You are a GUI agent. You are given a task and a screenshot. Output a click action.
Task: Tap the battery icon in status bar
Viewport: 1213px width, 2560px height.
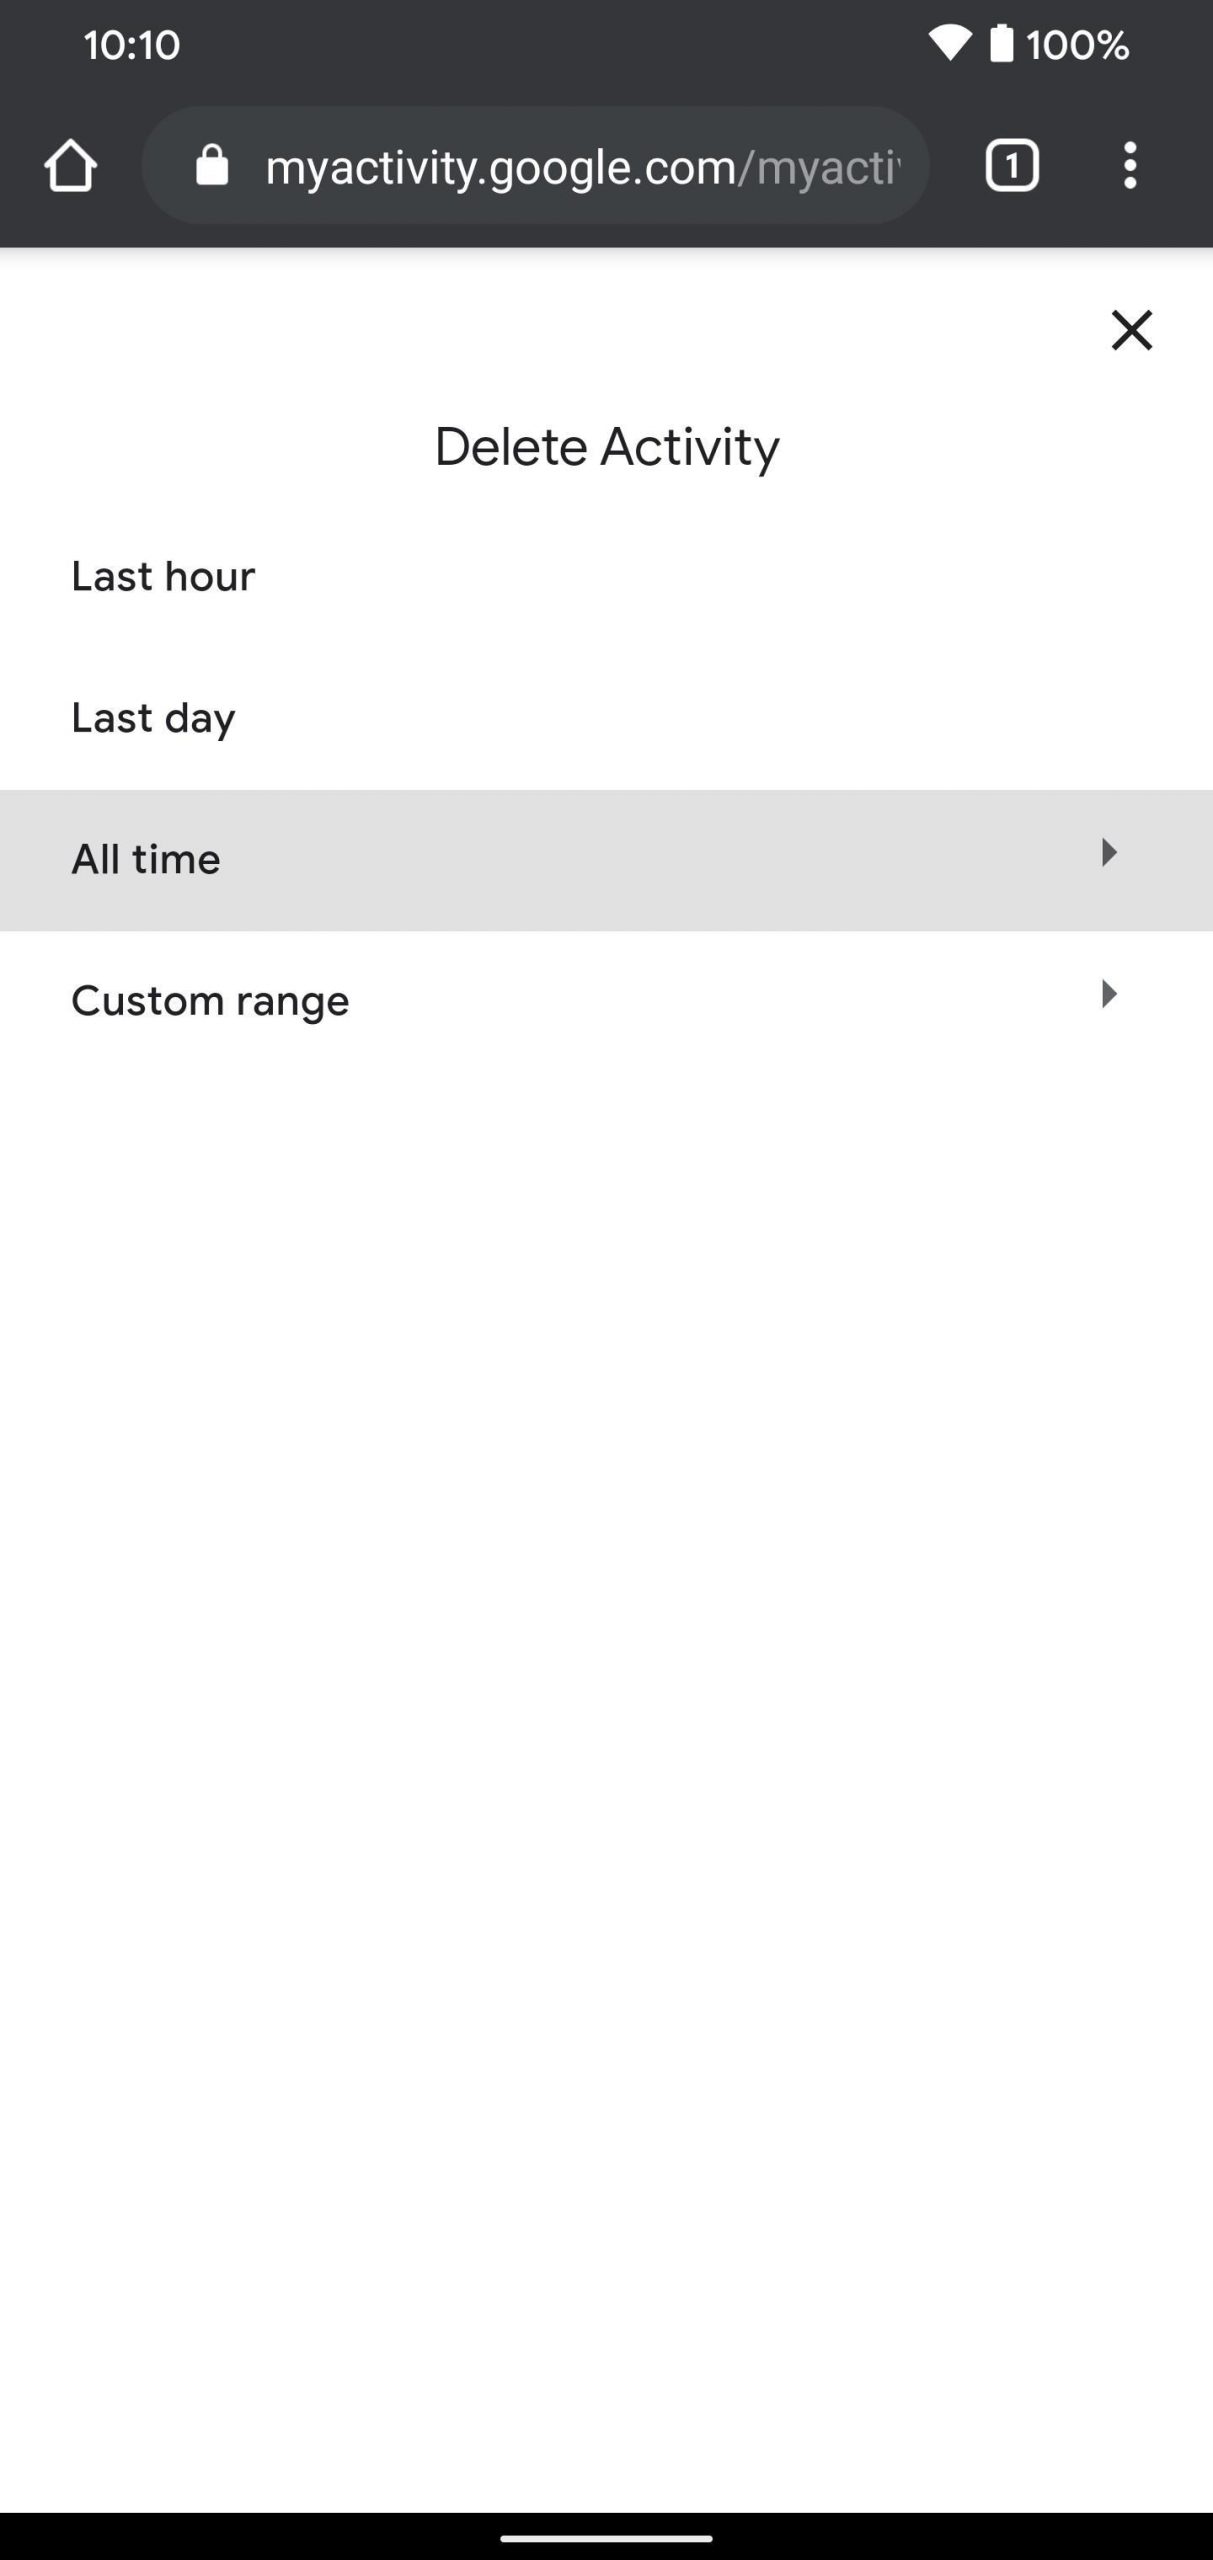[1001, 43]
